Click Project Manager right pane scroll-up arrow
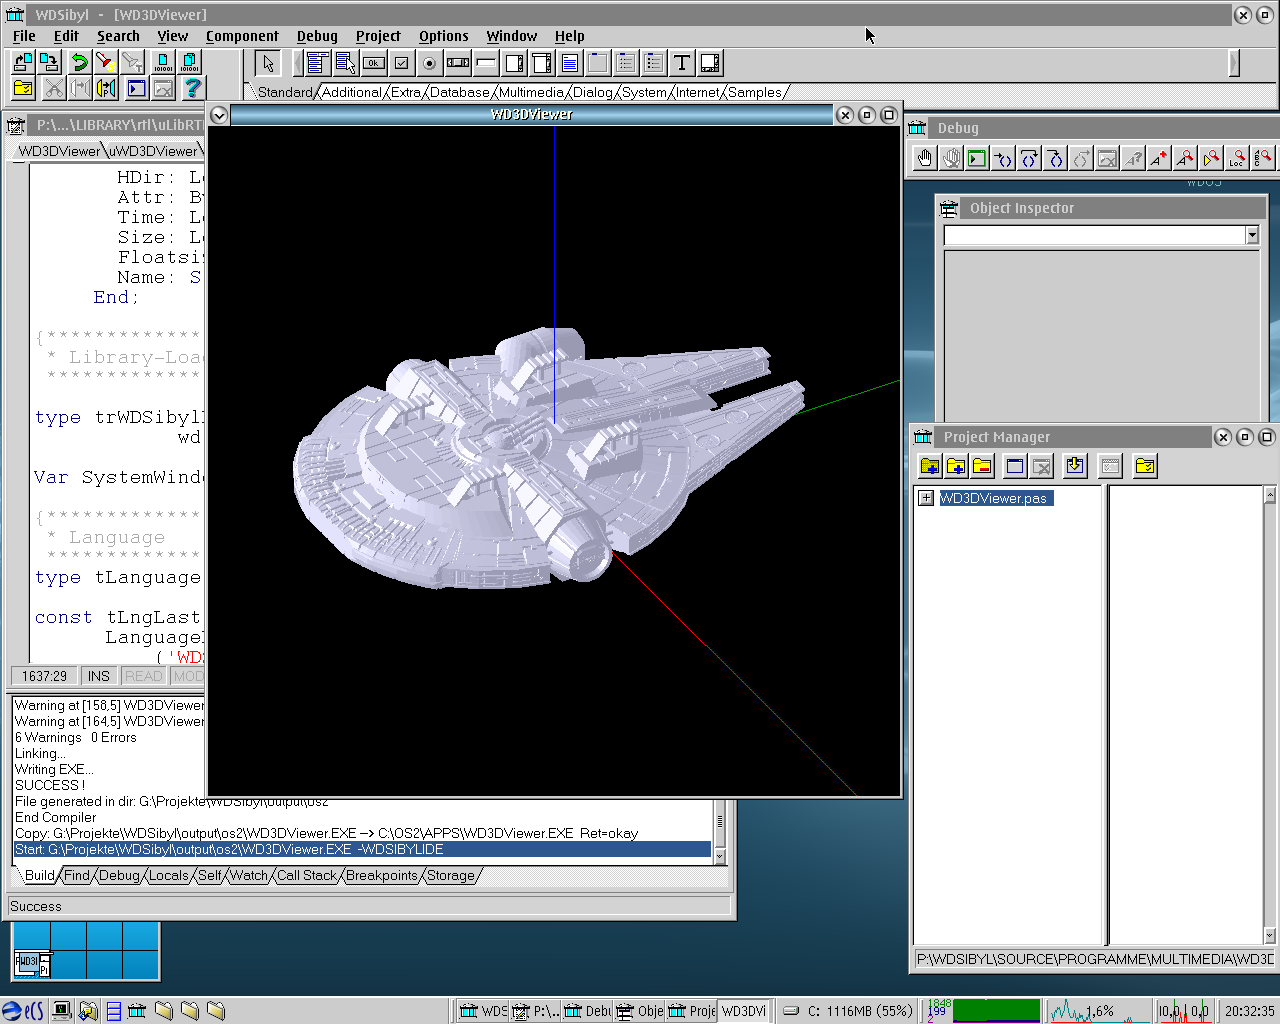Screen dimensions: 1280x1024 1270,494
